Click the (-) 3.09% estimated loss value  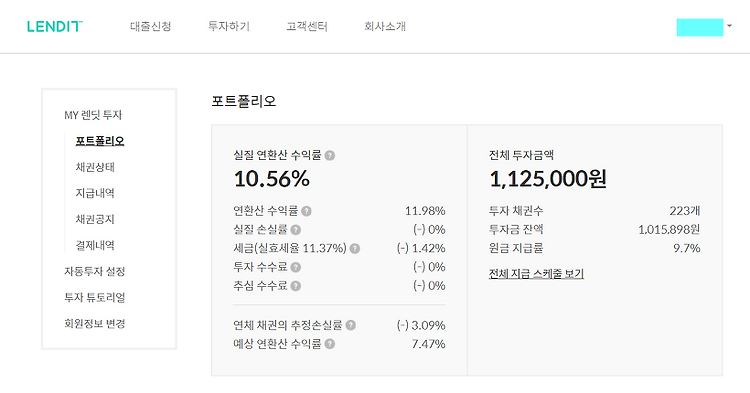[421, 325]
